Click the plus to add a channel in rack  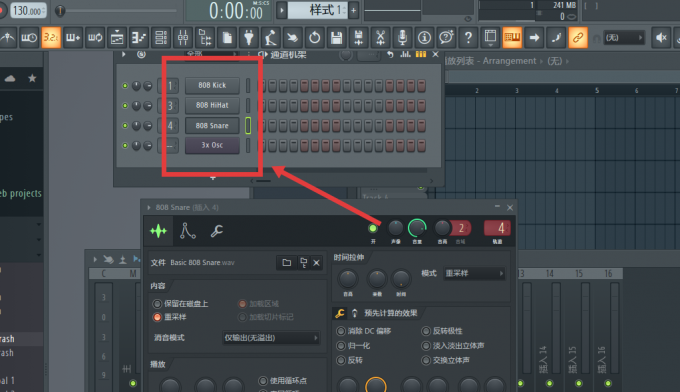click(213, 178)
